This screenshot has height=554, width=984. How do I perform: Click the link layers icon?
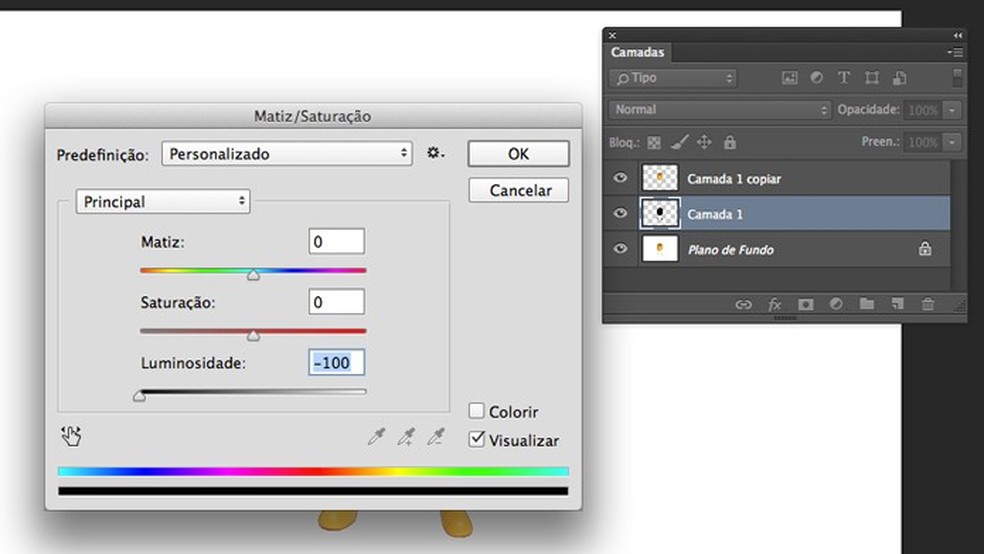click(744, 305)
